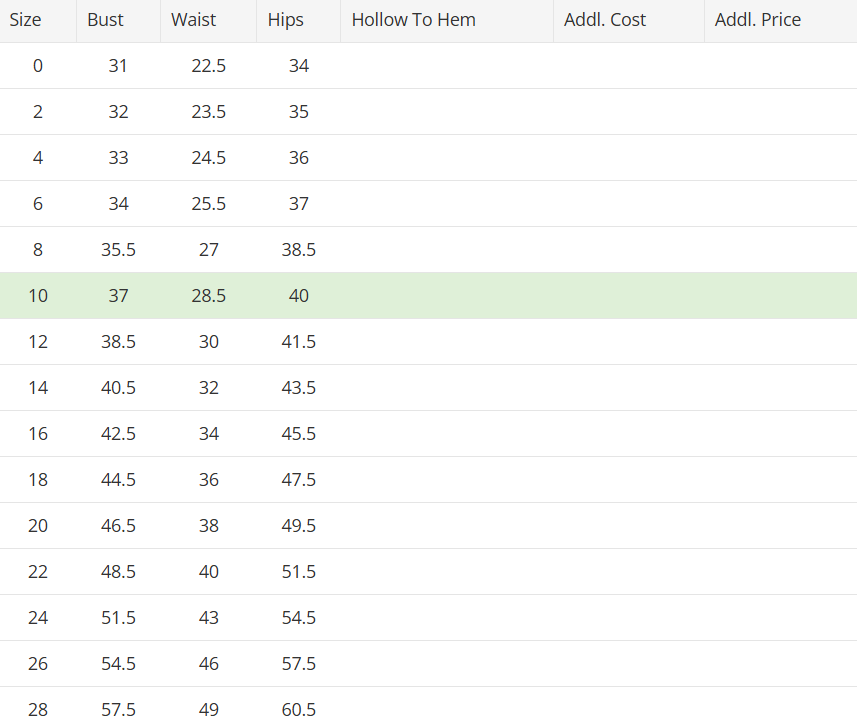
Task: Click Addl. Price cell for size 28
Action: point(780,707)
